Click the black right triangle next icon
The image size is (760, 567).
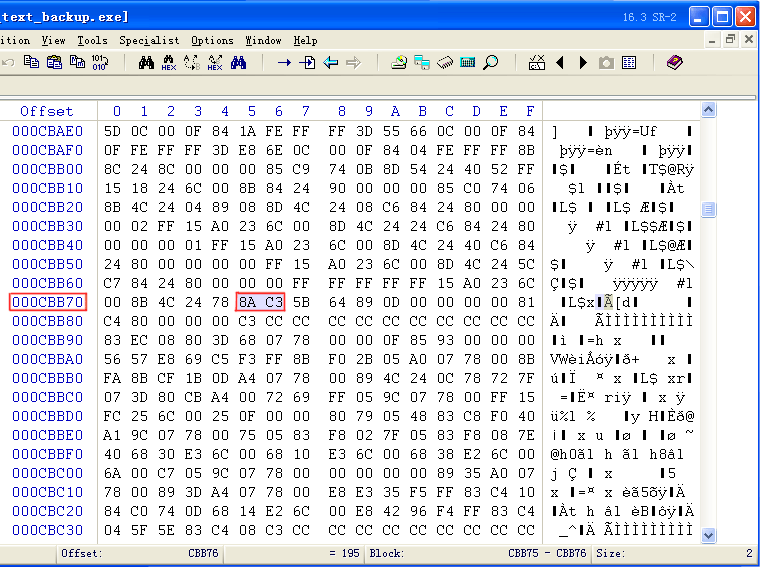coord(583,63)
